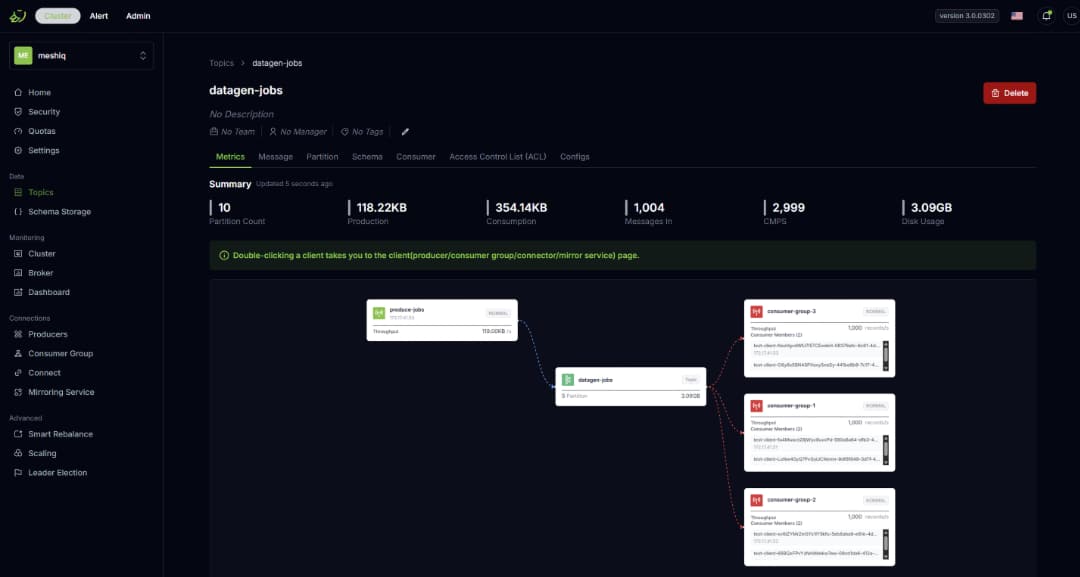
Task: Open the language flag selector
Action: tap(1016, 15)
